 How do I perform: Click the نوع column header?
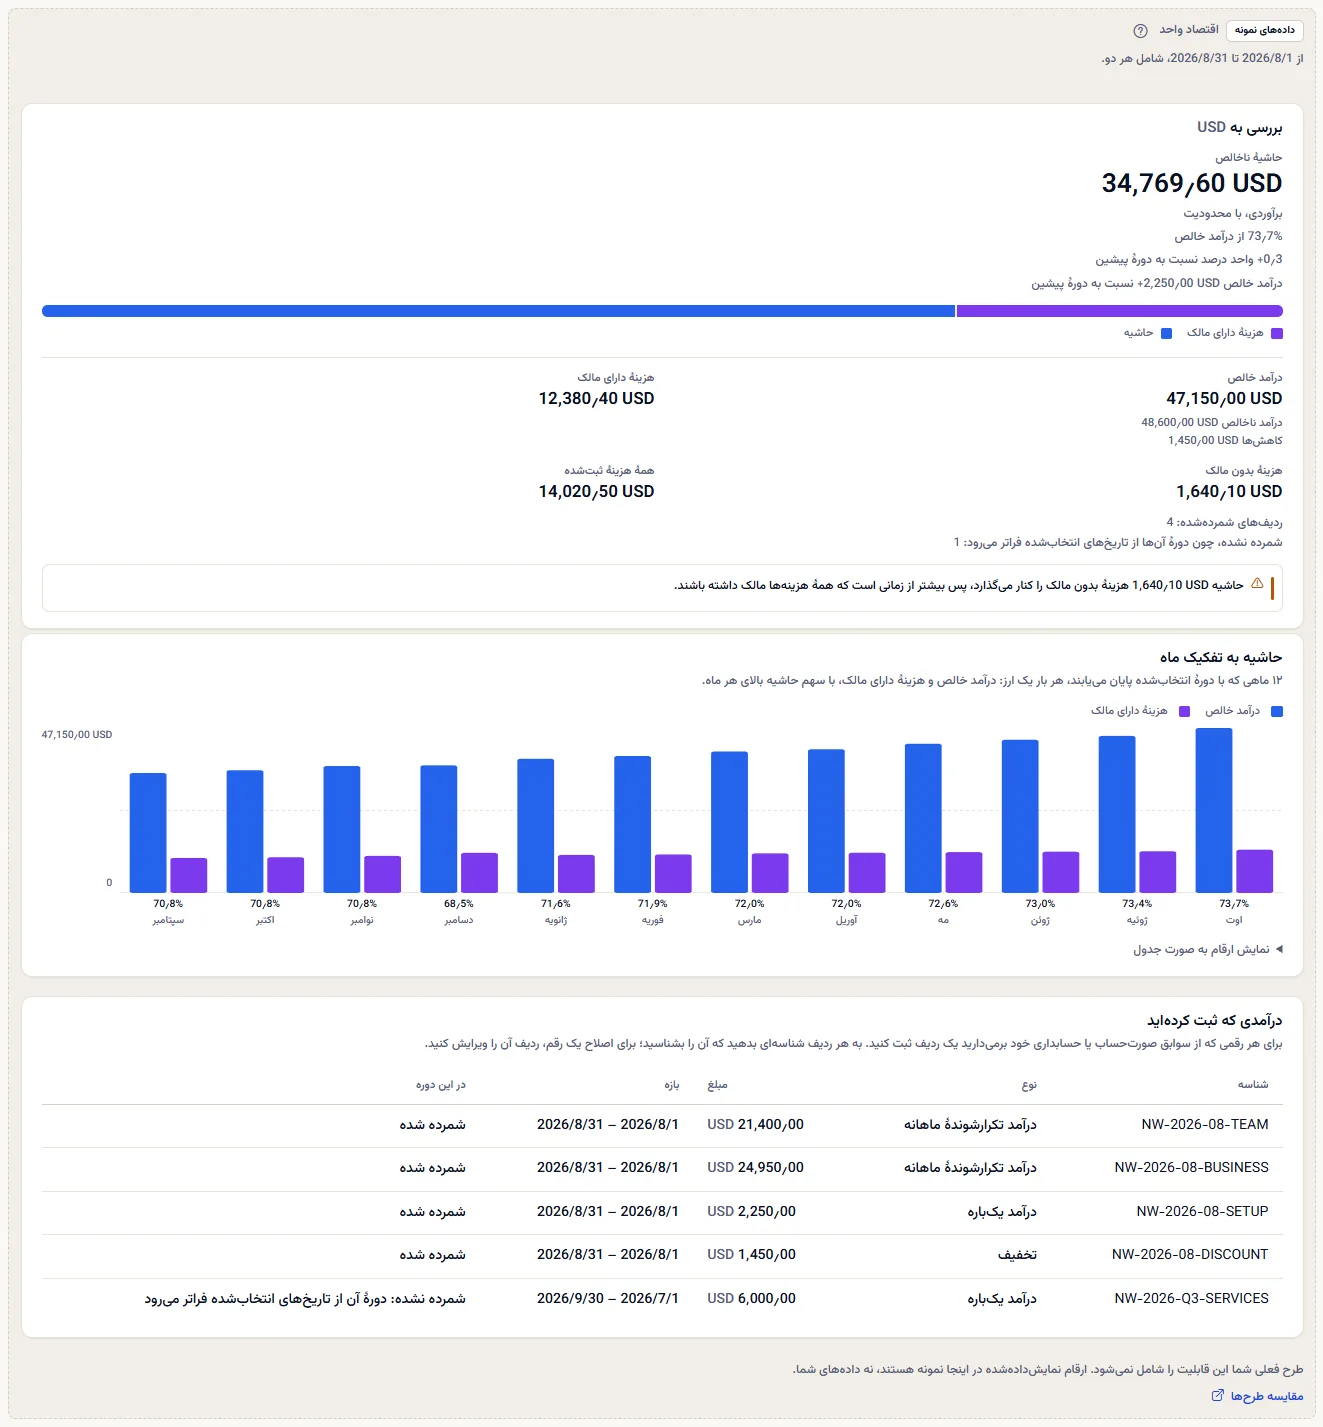click(1029, 1085)
